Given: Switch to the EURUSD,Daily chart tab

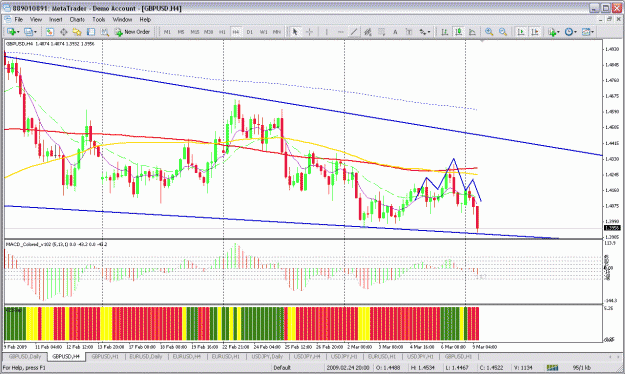Looking at the screenshot, I should 145,356.
